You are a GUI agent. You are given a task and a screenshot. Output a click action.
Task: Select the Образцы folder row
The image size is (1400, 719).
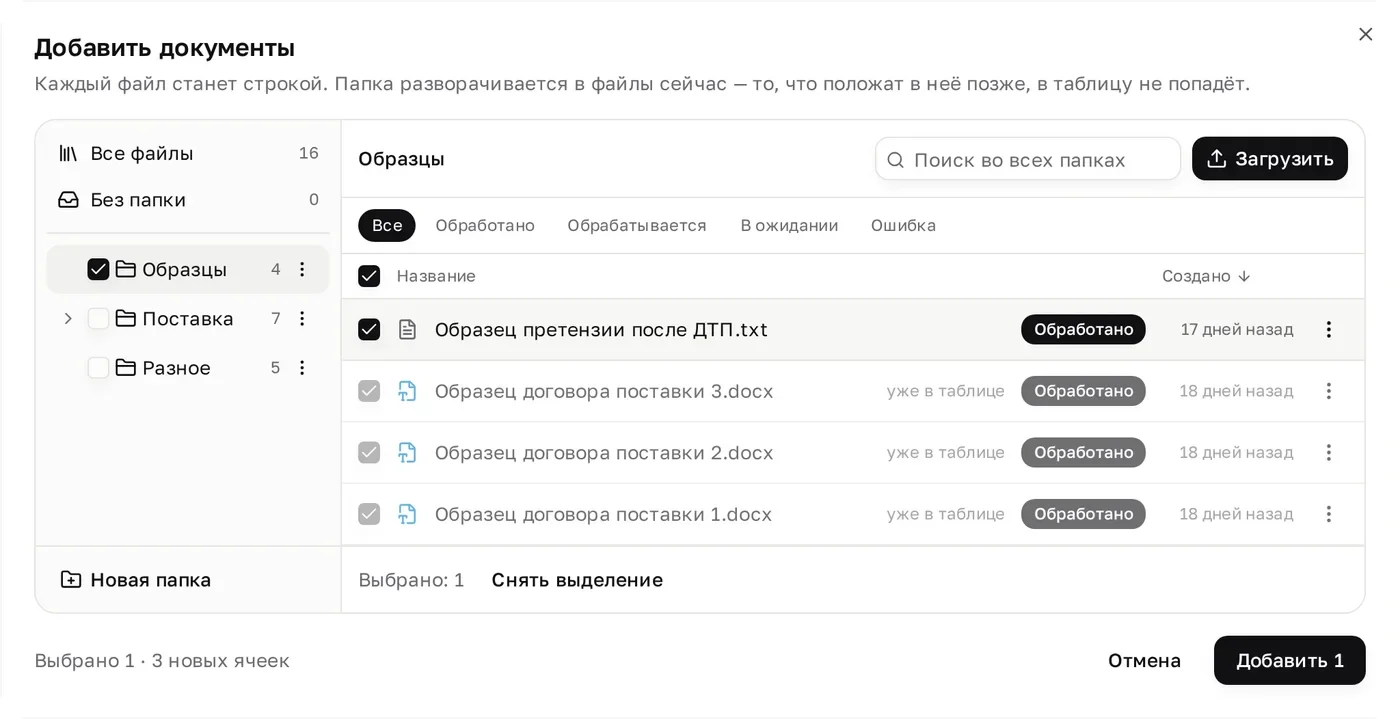pyautogui.click(x=188, y=269)
